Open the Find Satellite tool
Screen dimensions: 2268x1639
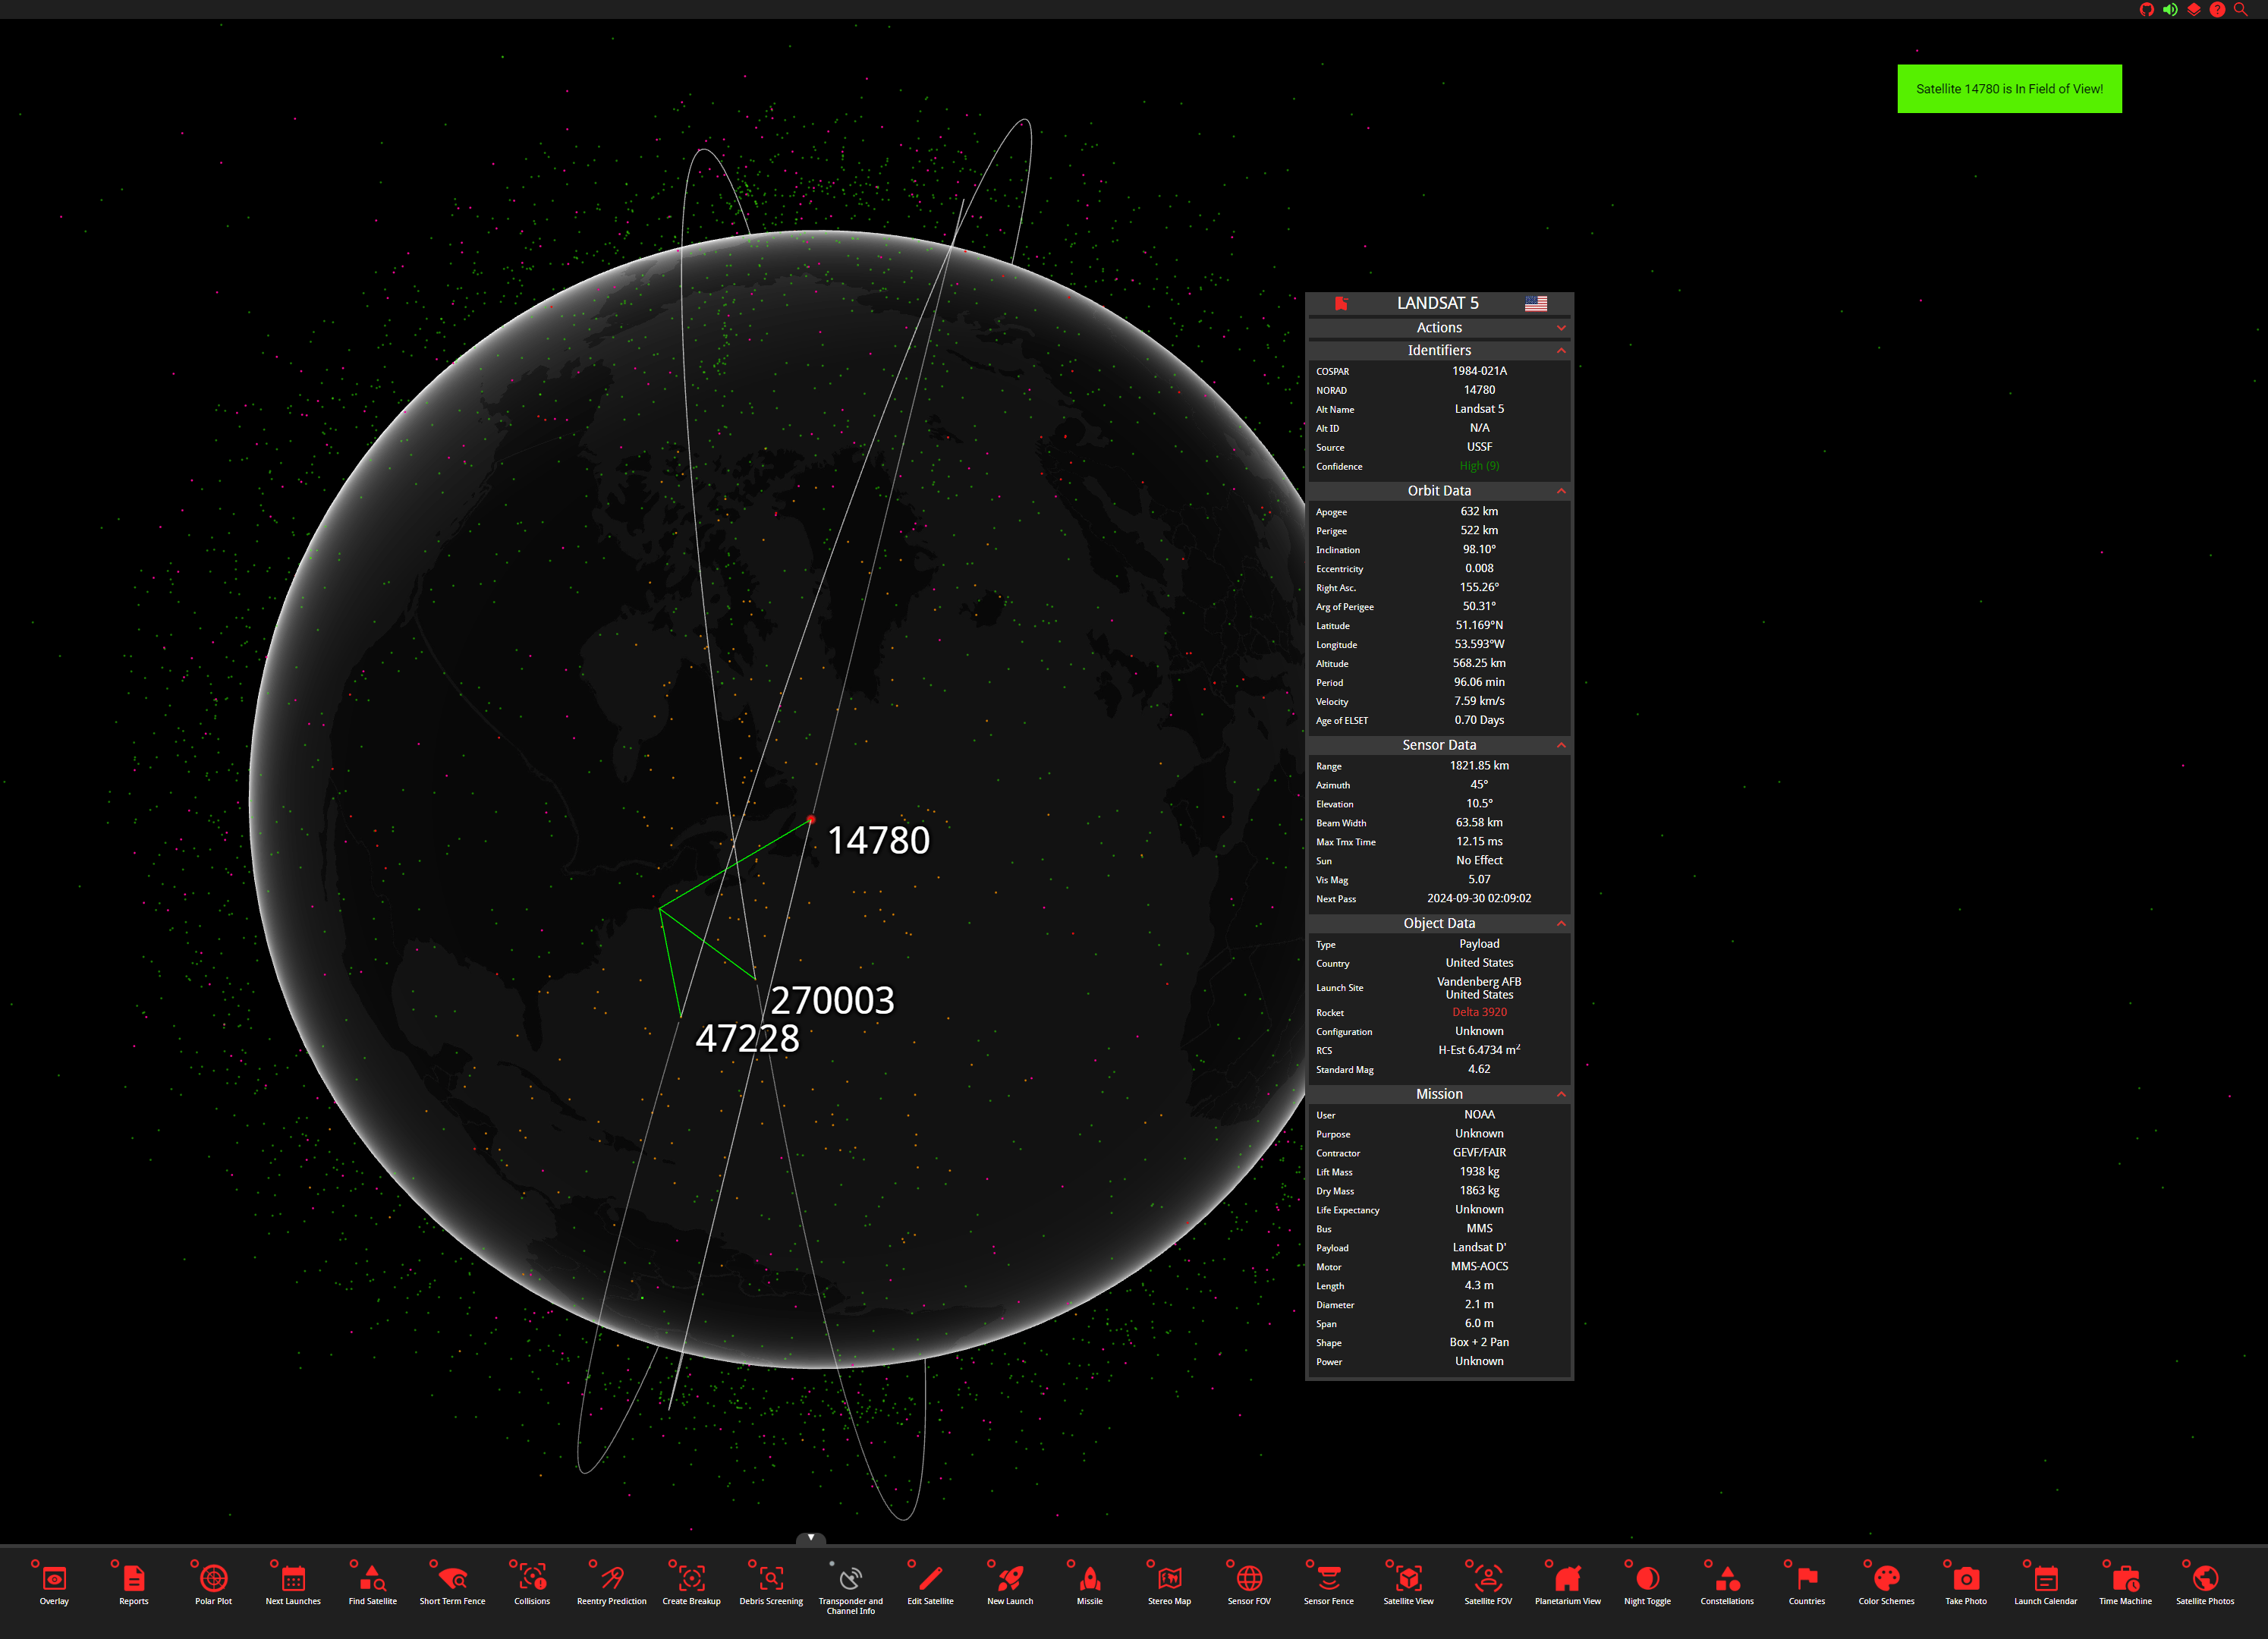click(x=373, y=1584)
